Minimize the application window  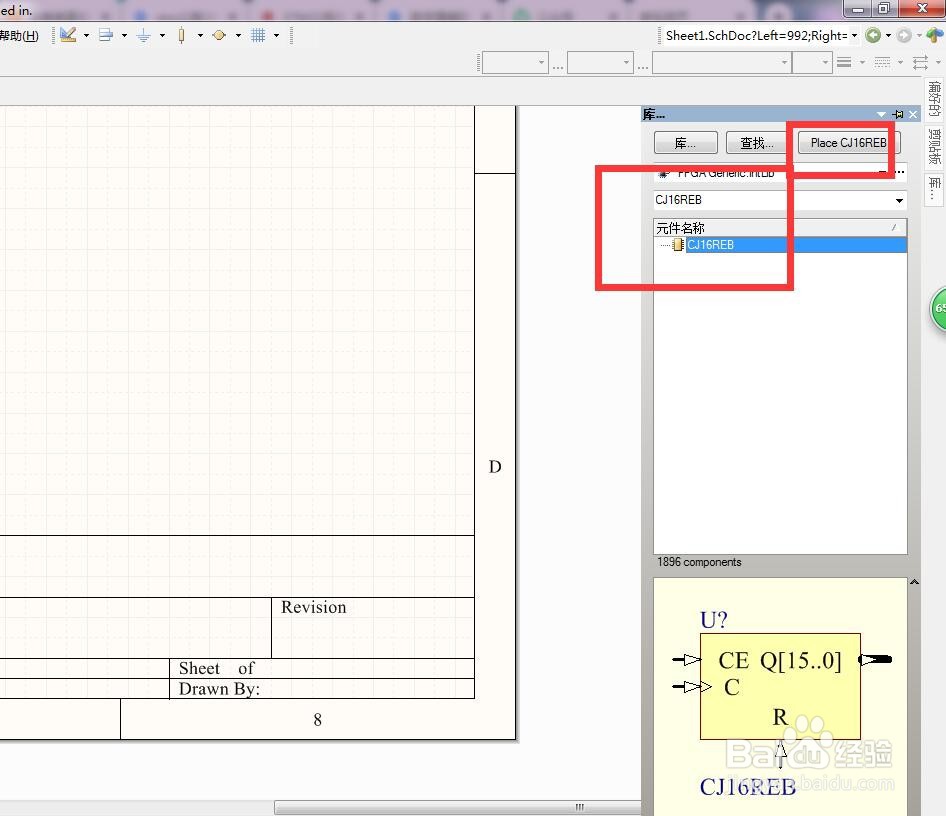click(x=857, y=8)
